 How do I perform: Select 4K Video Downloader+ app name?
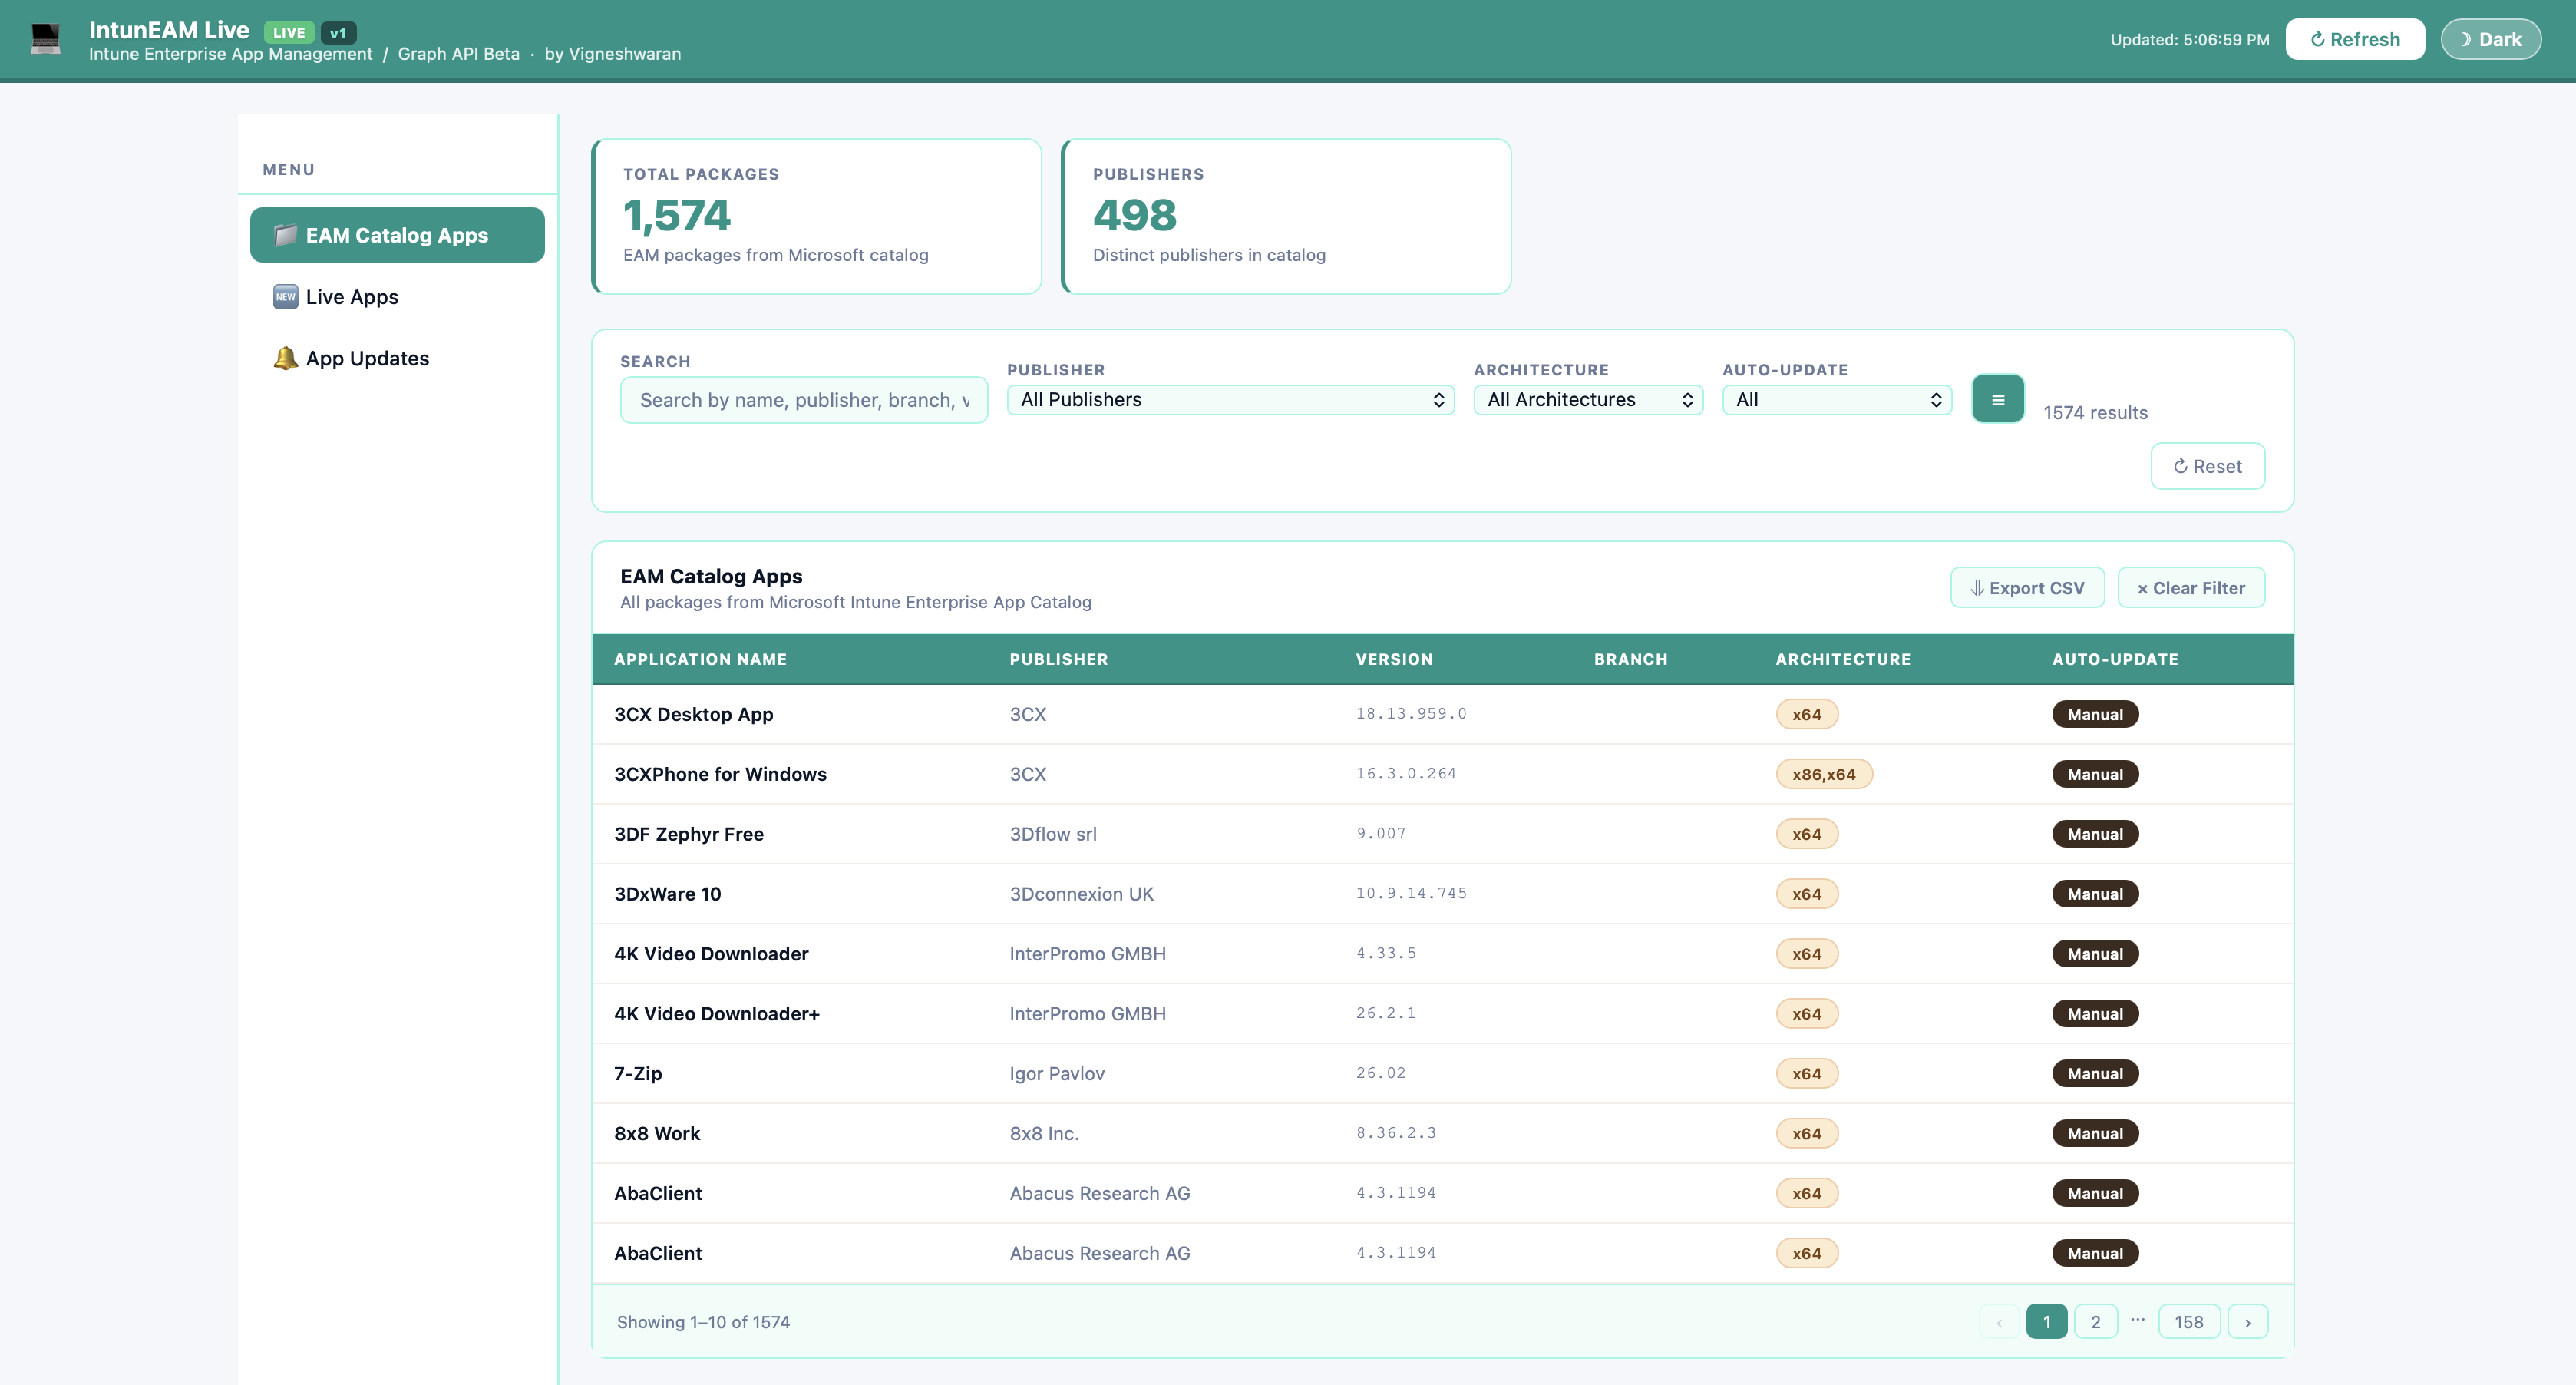716,1014
